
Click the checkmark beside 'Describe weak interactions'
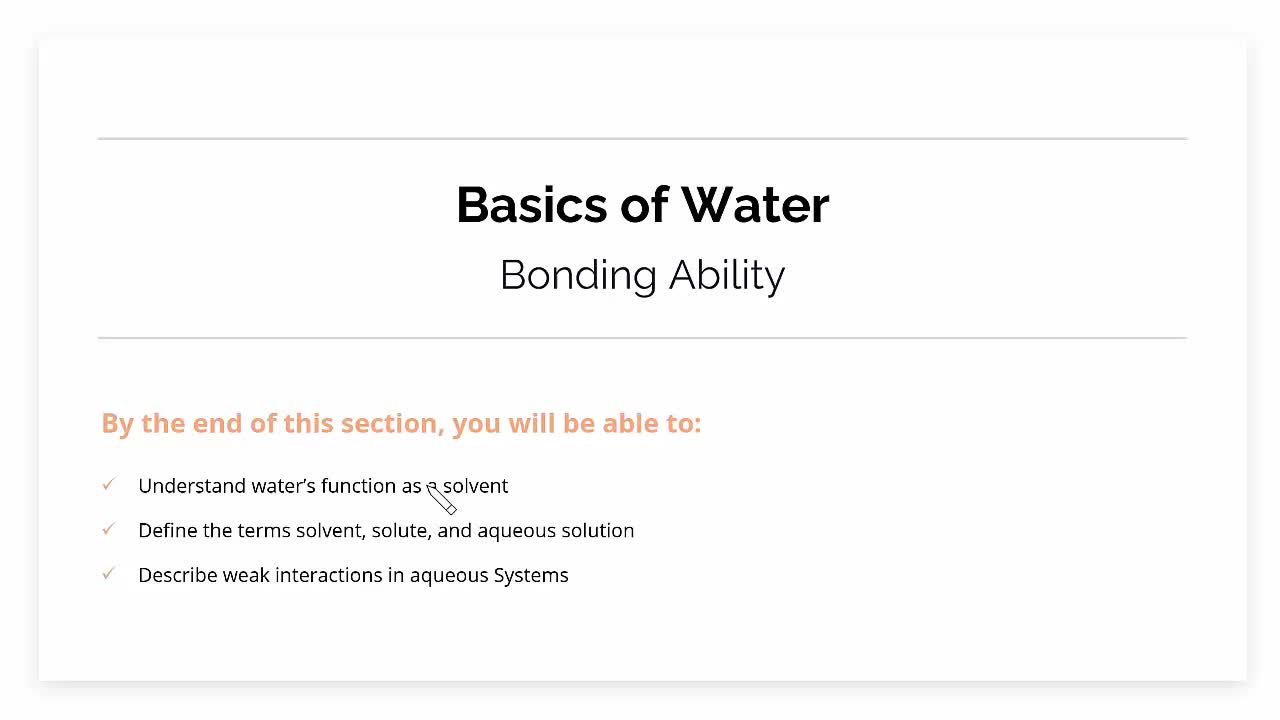coord(108,574)
